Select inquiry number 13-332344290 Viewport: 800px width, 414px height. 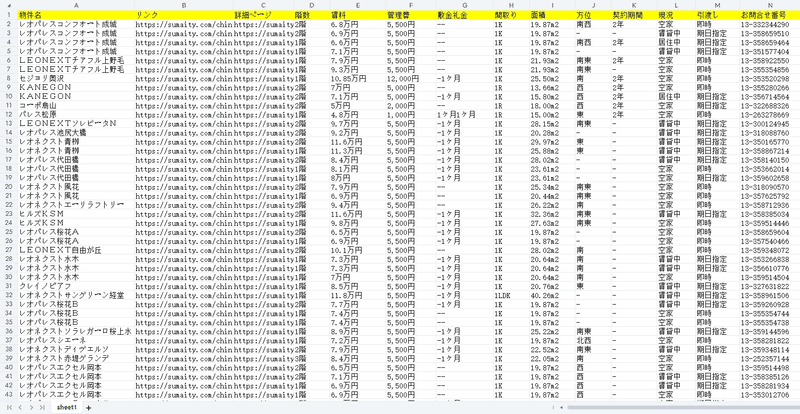(769, 25)
